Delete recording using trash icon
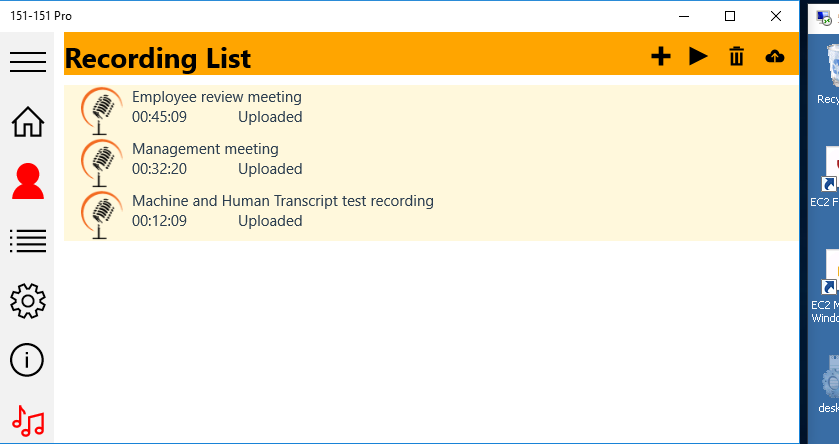 737,57
